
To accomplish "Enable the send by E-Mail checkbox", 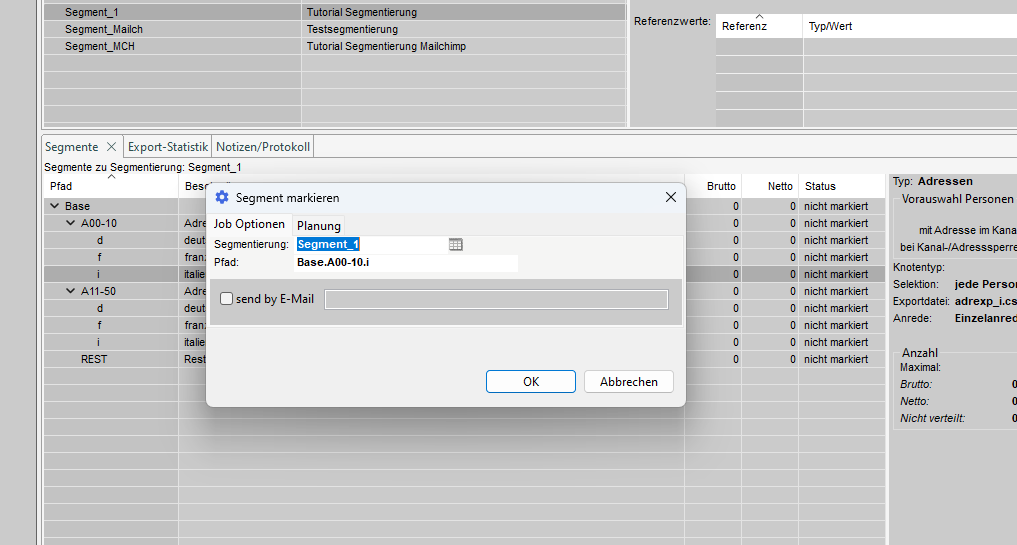I will [227, 299].
